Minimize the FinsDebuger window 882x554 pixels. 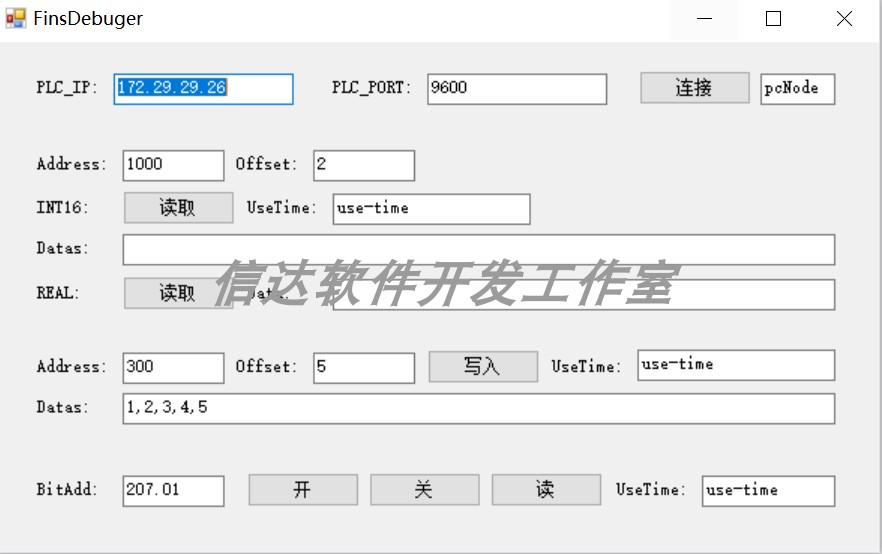(704, 19)
